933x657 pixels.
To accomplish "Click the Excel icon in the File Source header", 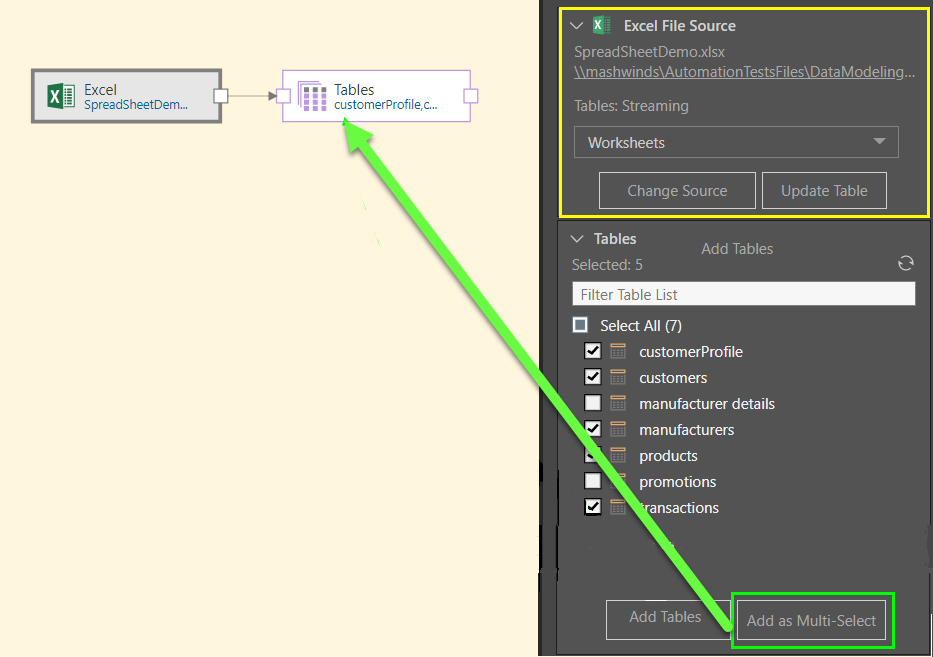I will coord(601,26).
